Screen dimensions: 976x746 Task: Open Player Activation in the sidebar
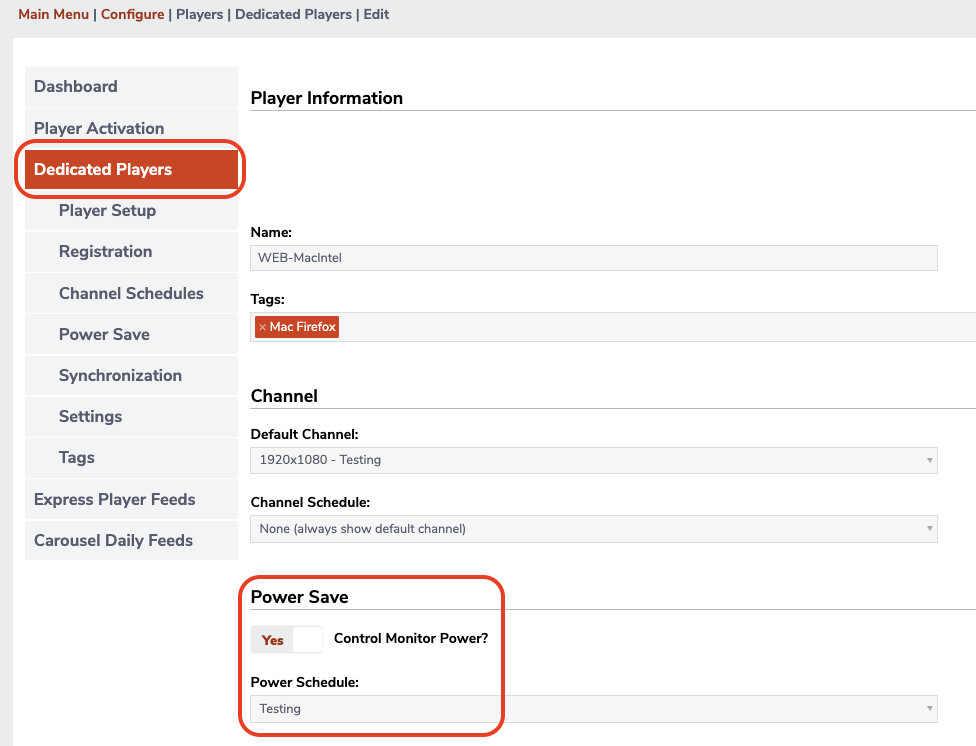click(131, 128)
